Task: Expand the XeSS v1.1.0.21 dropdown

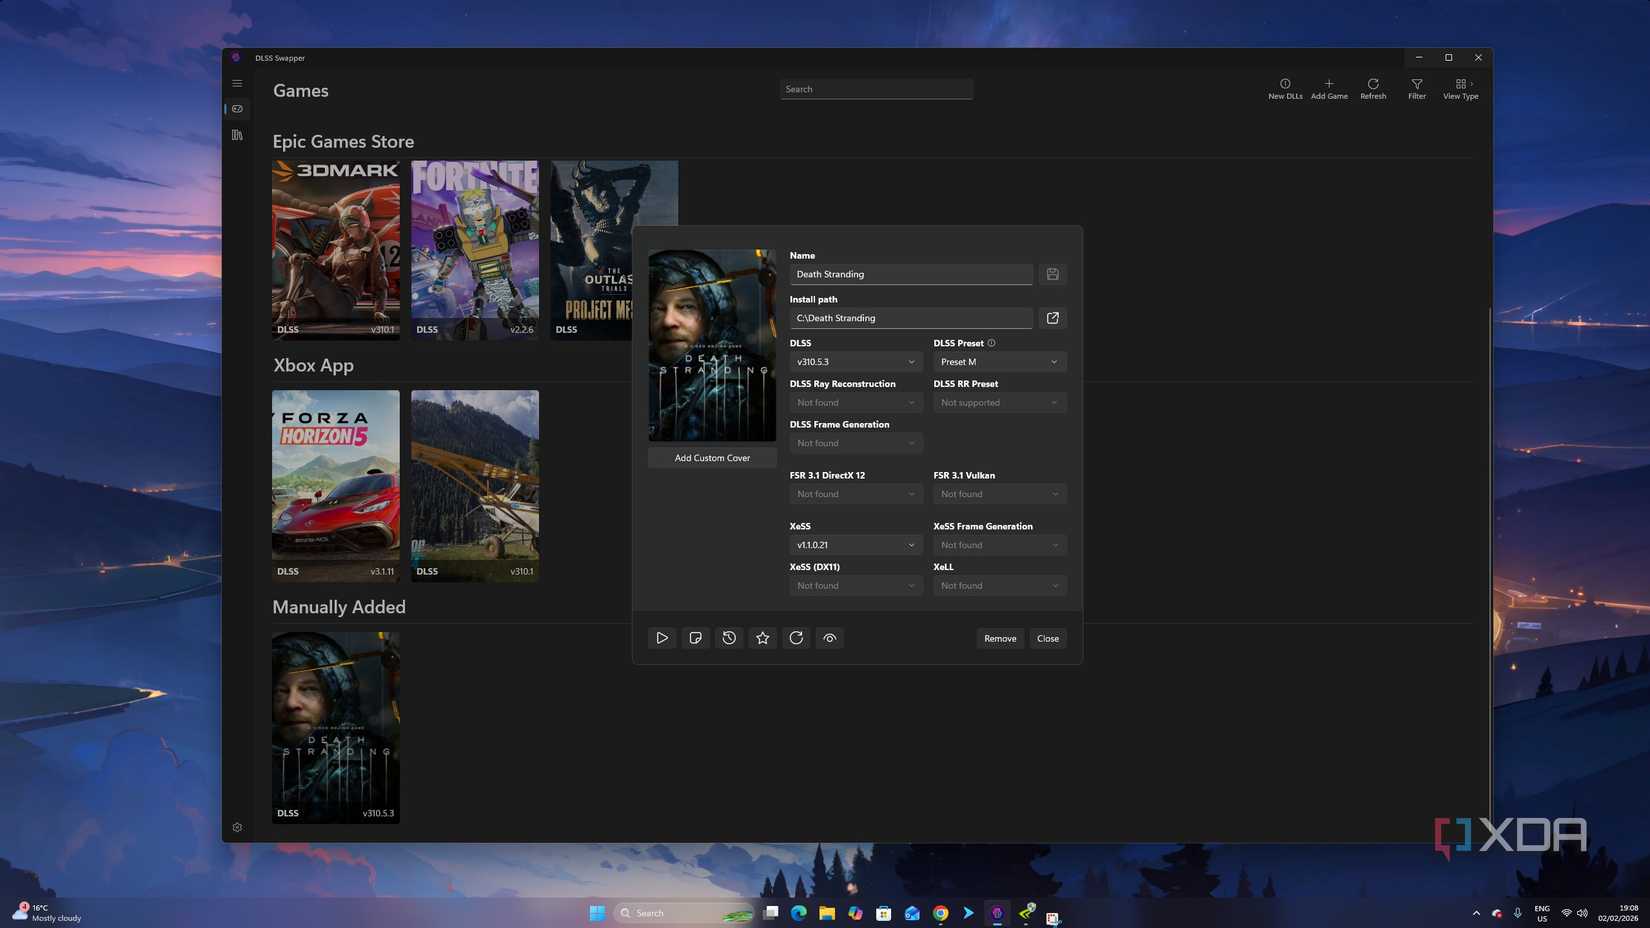Action: click(856, 545)
